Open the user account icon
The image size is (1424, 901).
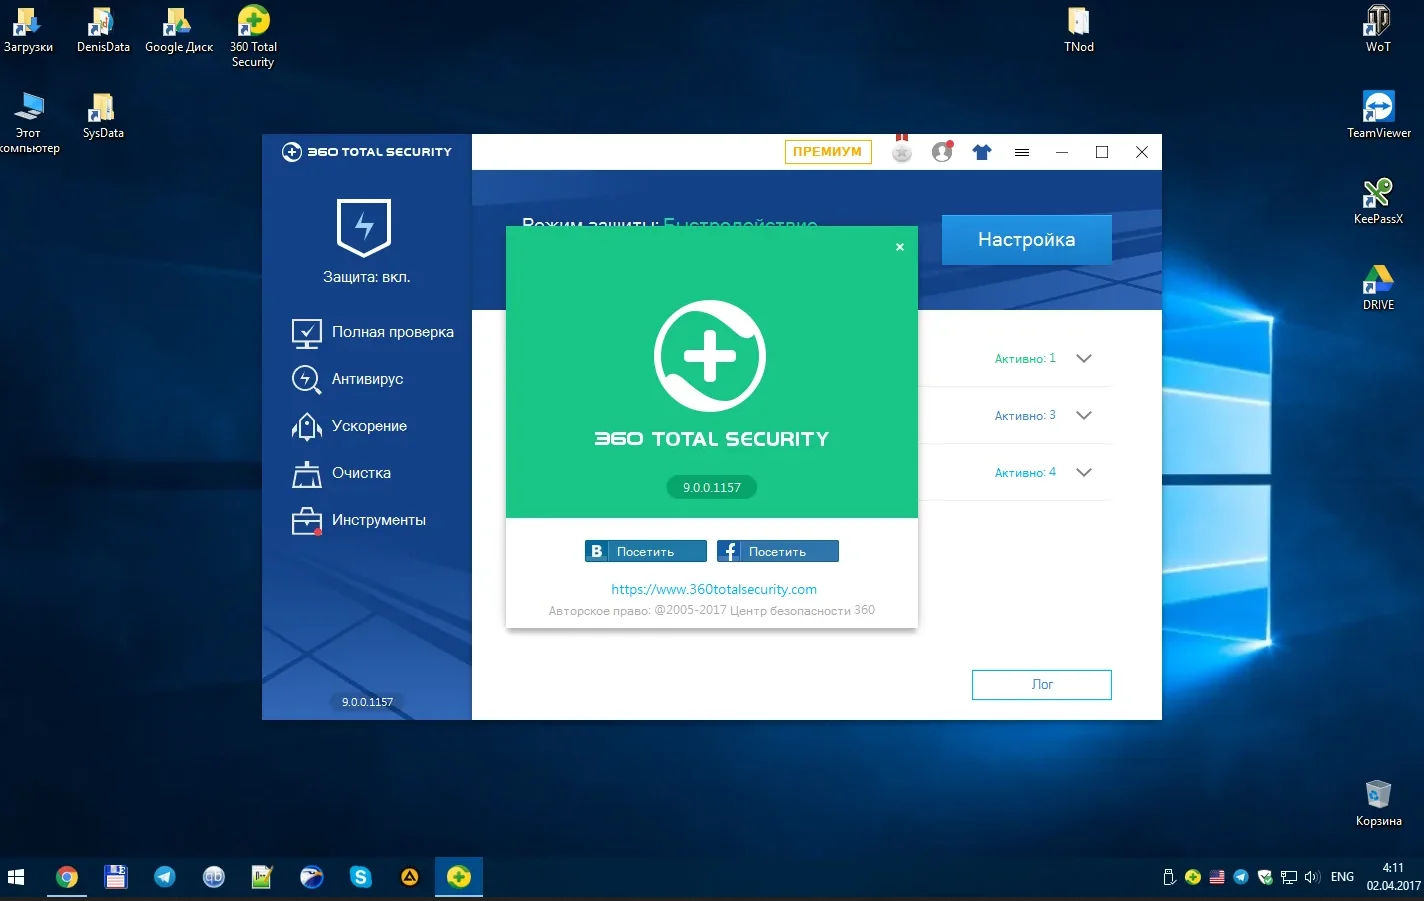point(942,152)
